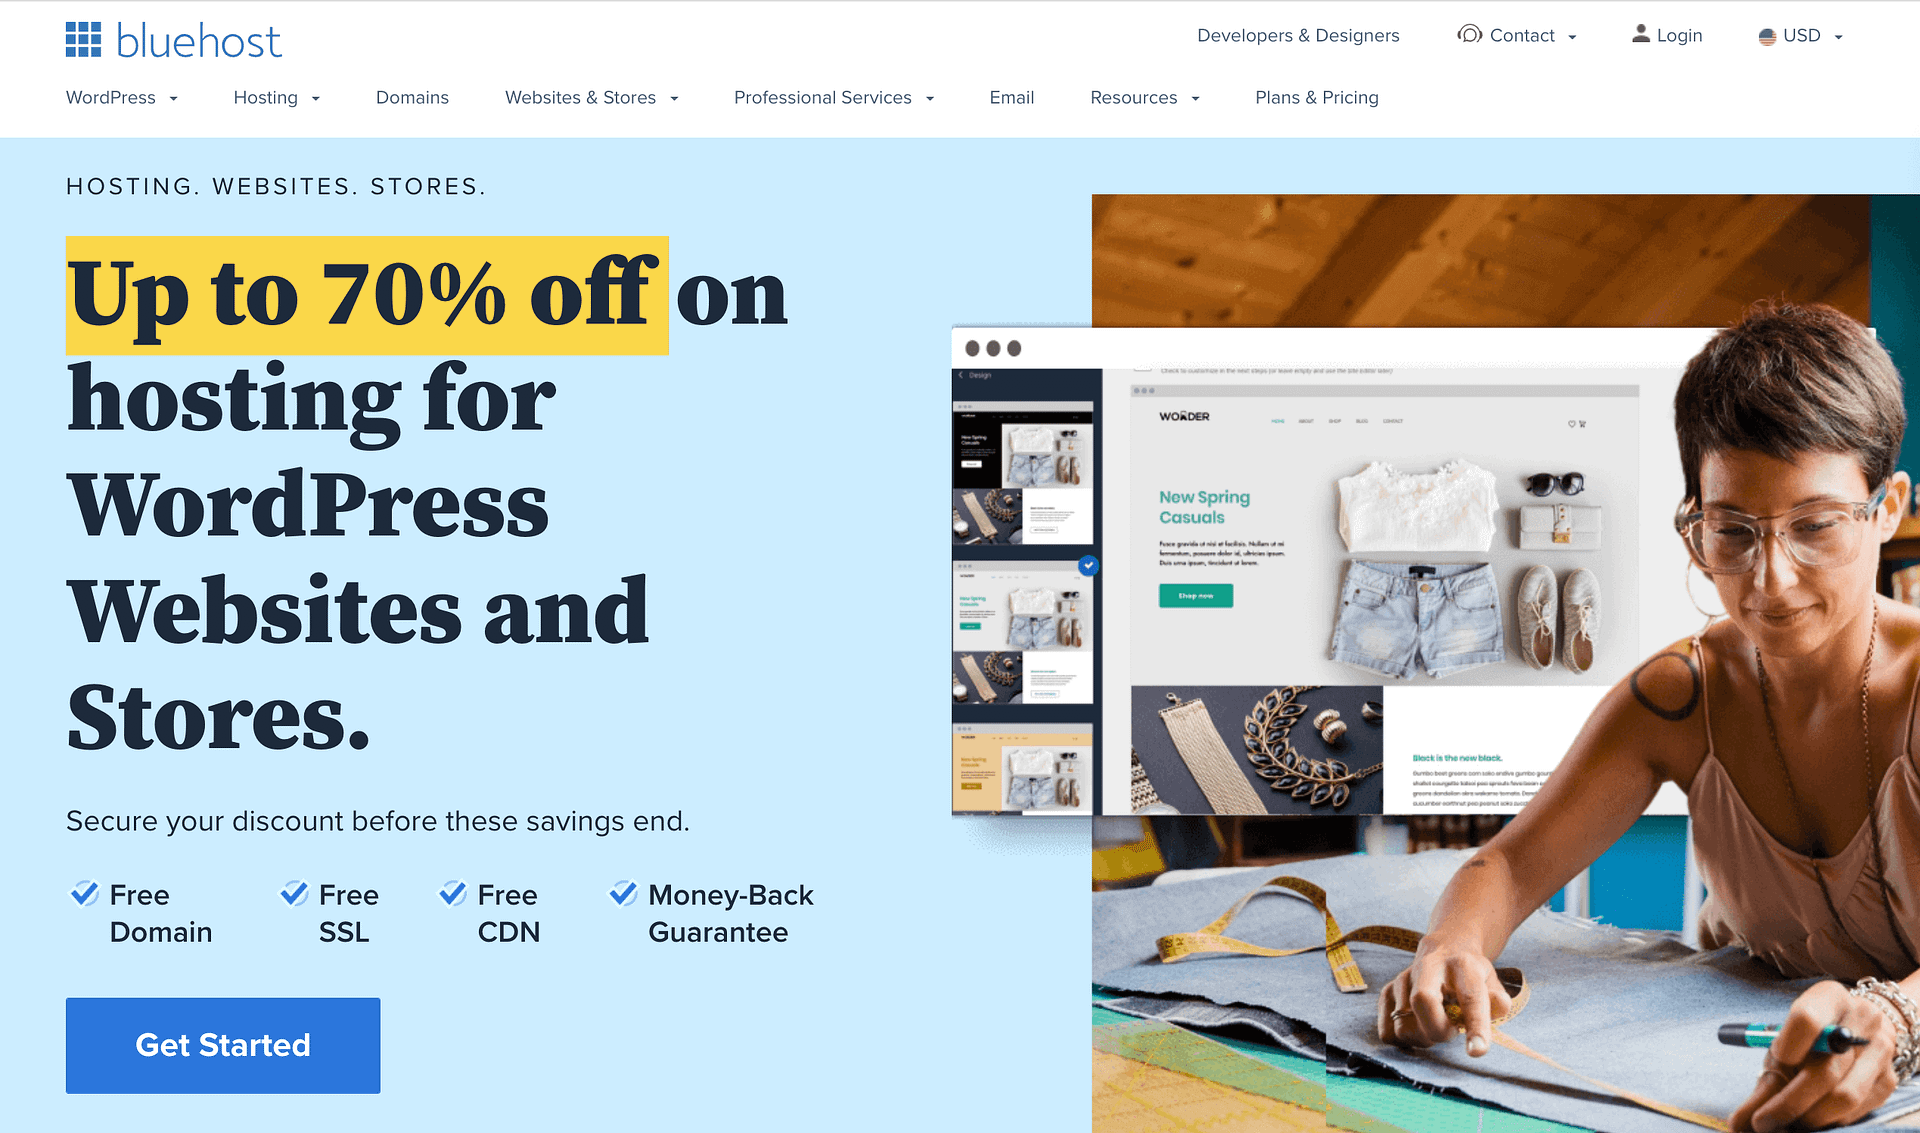Toggle the USD currency selector
The height and width of the screenshot is (1133, 1920).
(1803, 36)
